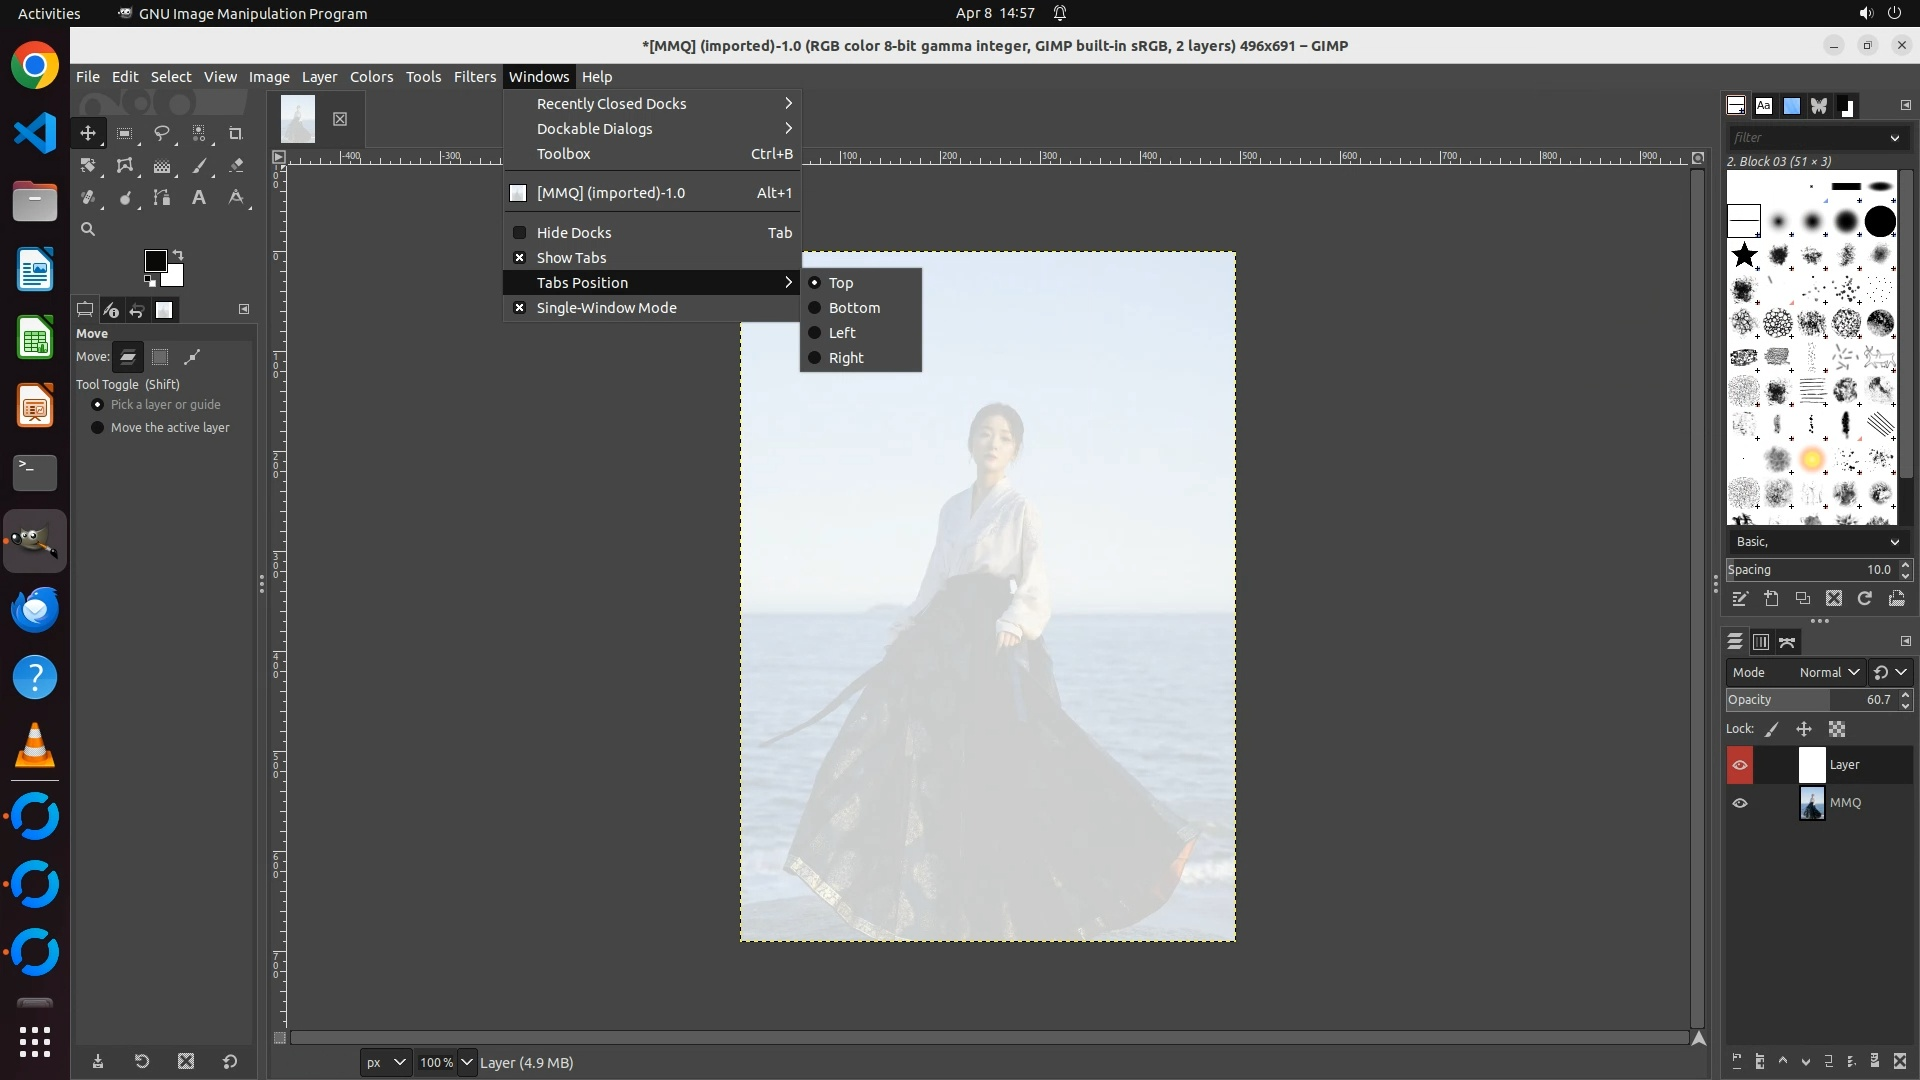Toggle Single-Window Mode checkbox
This screenshot has height=1080, width=1920.
[x=606, y=308]
